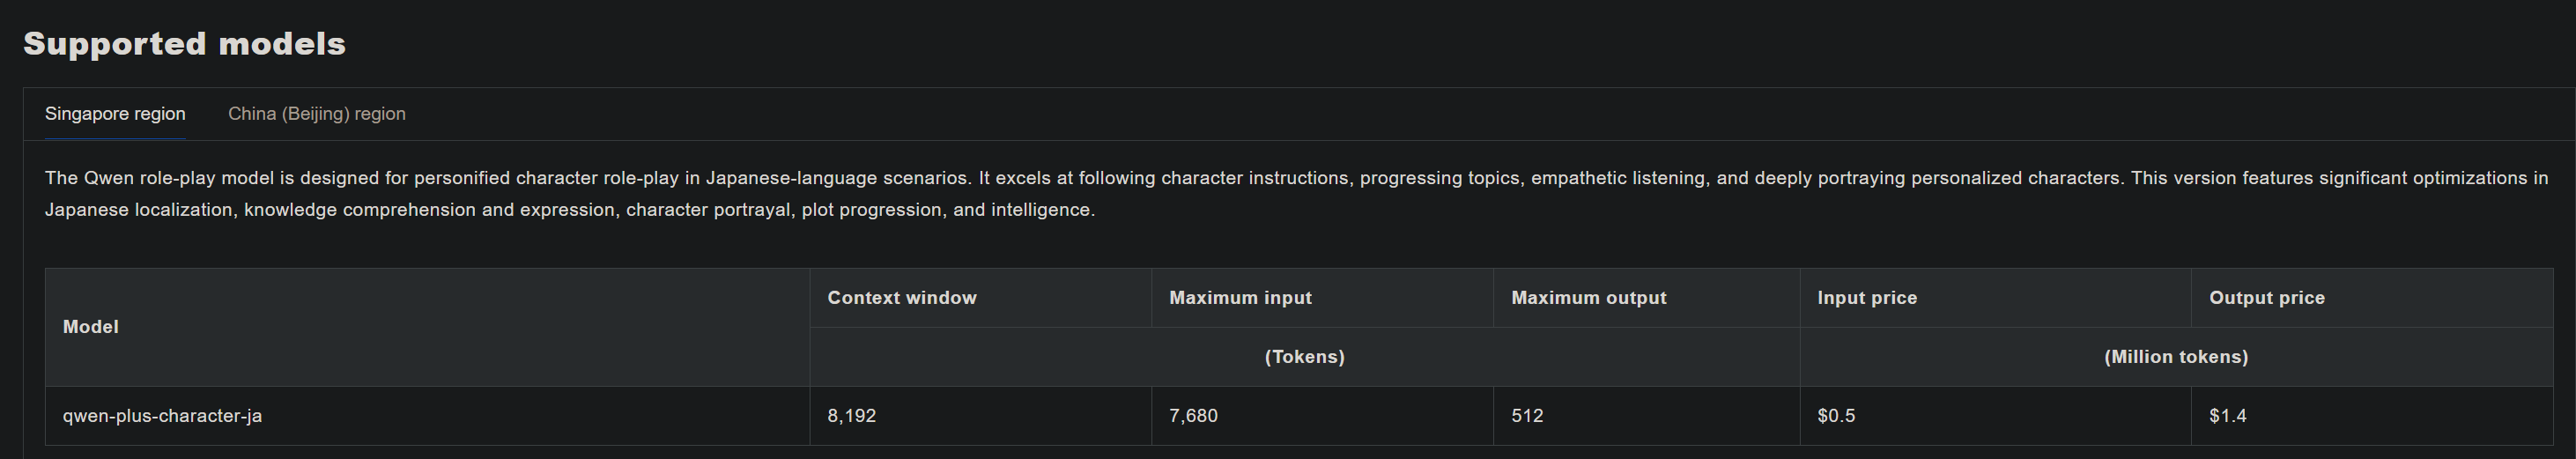Click the 8,192 context window value

(851, 416)
